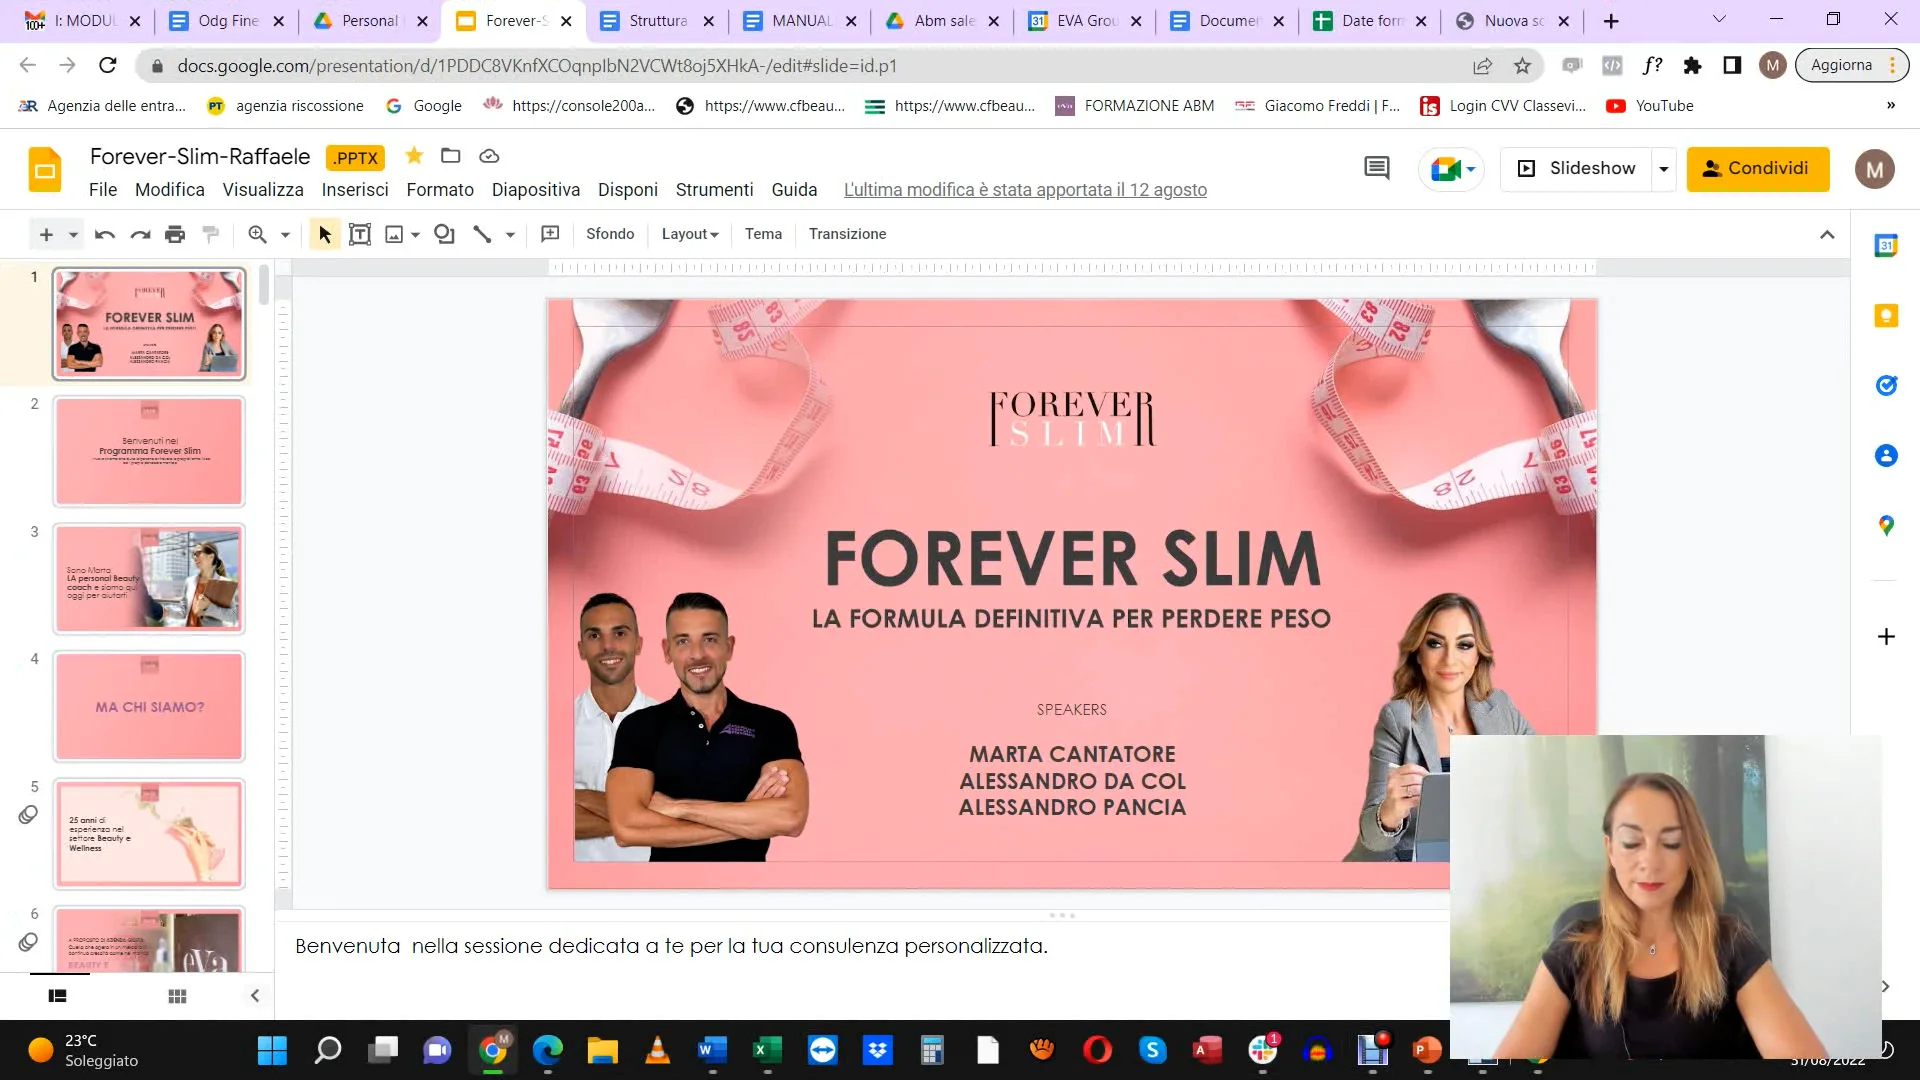Screen dimensions: 1920x1080
Task: Collapse the filmstrip panel with the chevron
Action: click(x=254, y=995)
